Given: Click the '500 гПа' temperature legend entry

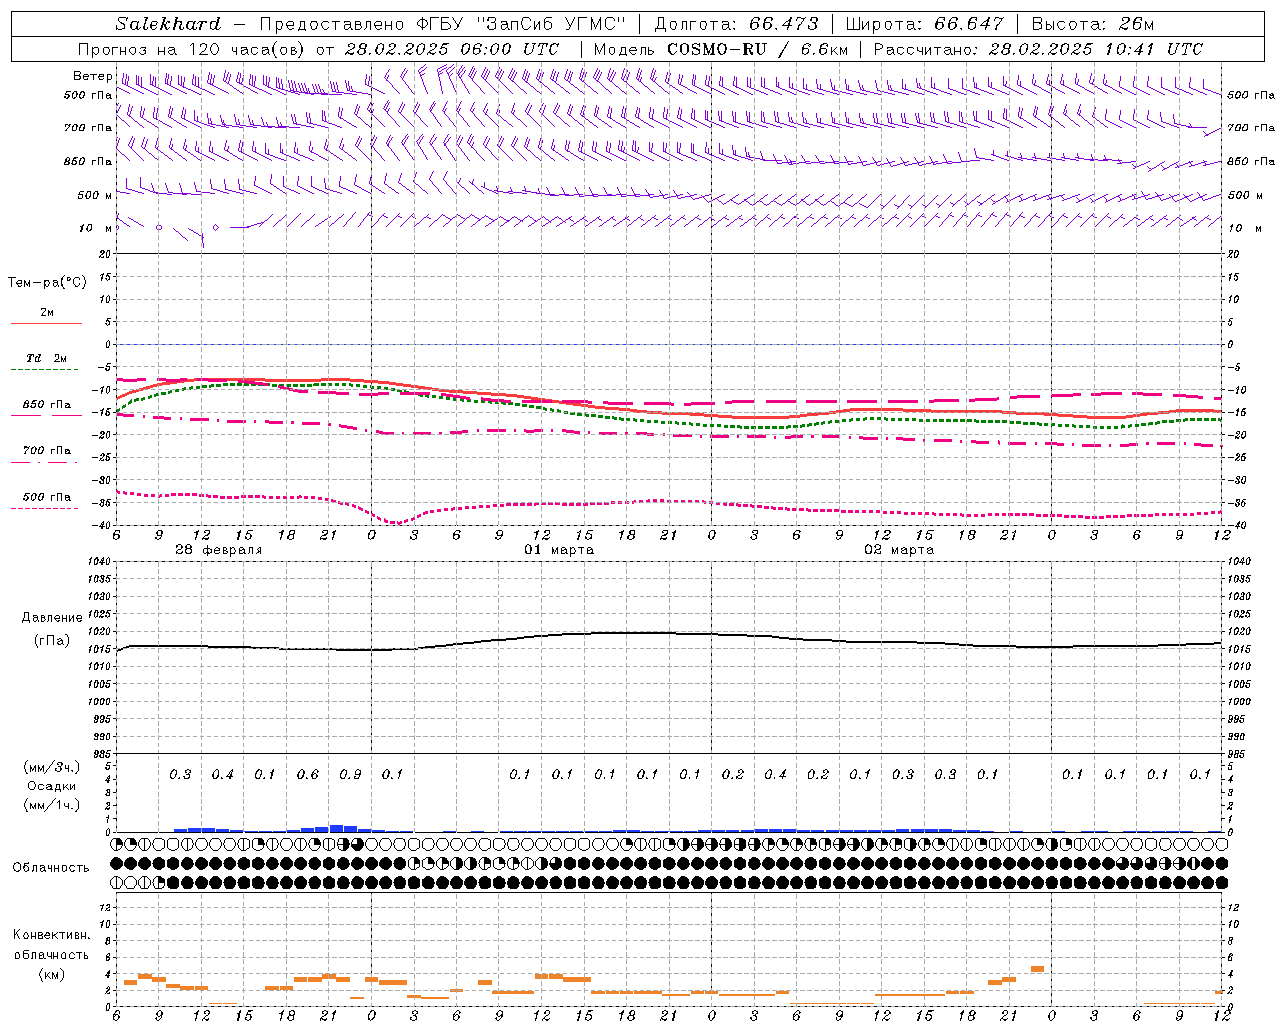Looking at the screenshot, I should pos(46,497).
